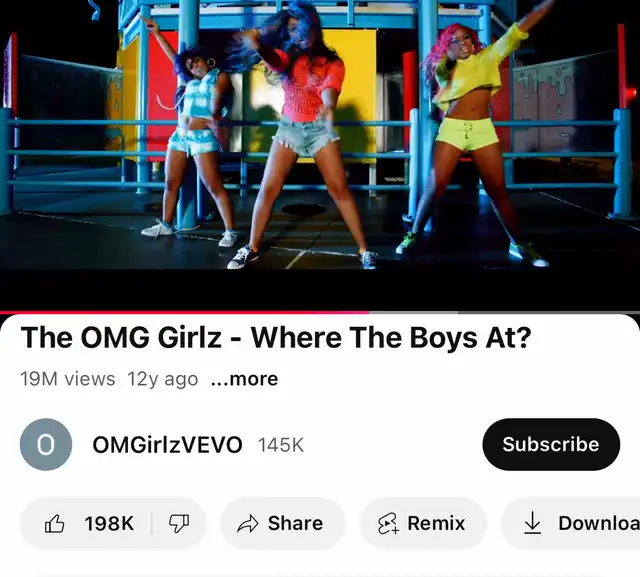Click the 198K like count
The image size is (640, 577).
tap(109, 524)
